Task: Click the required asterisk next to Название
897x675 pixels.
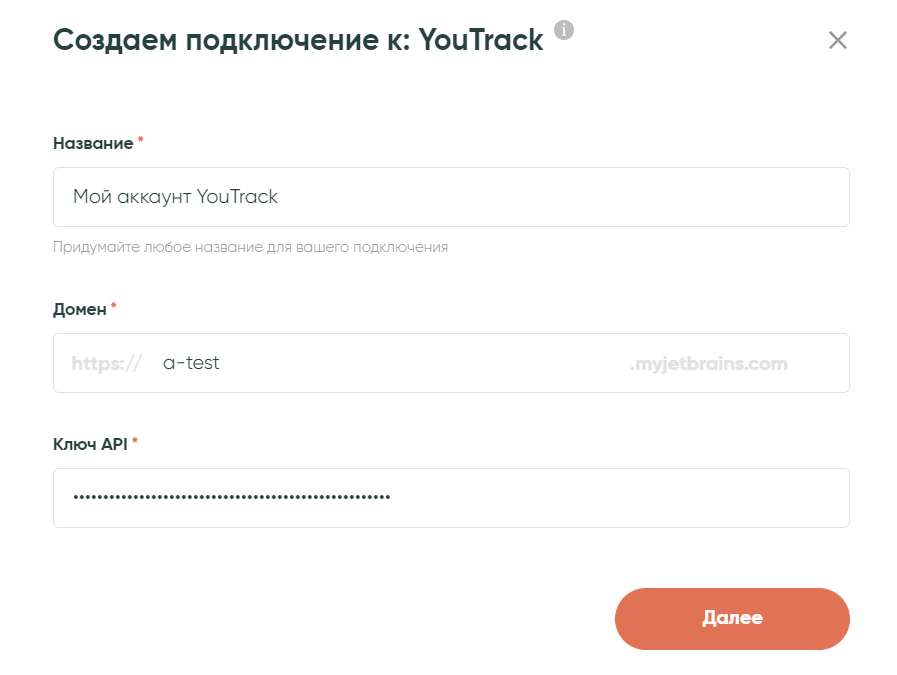Action: [x=140, y=142]
